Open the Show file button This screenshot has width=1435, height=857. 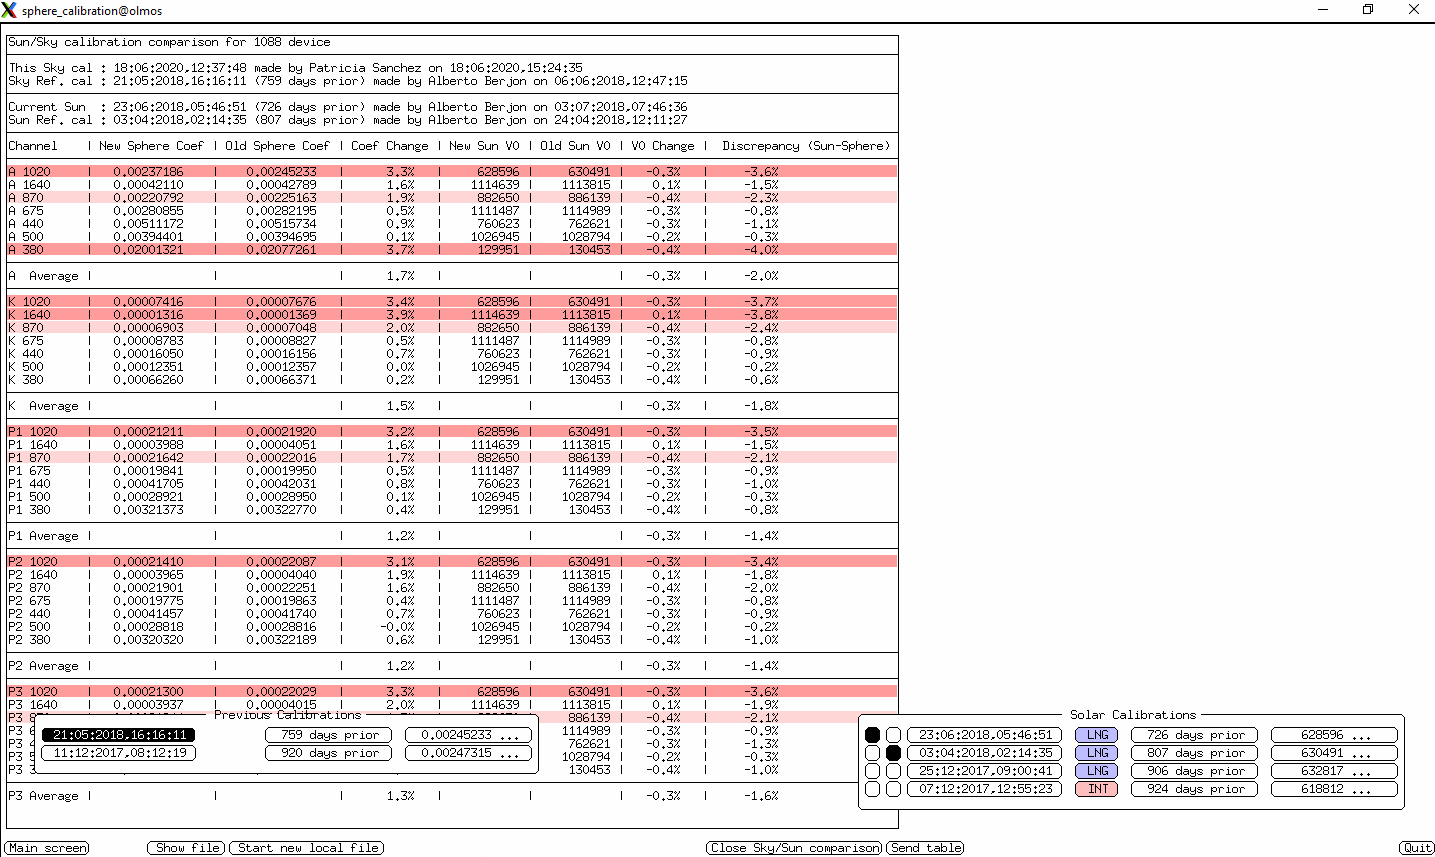(187, 848)
